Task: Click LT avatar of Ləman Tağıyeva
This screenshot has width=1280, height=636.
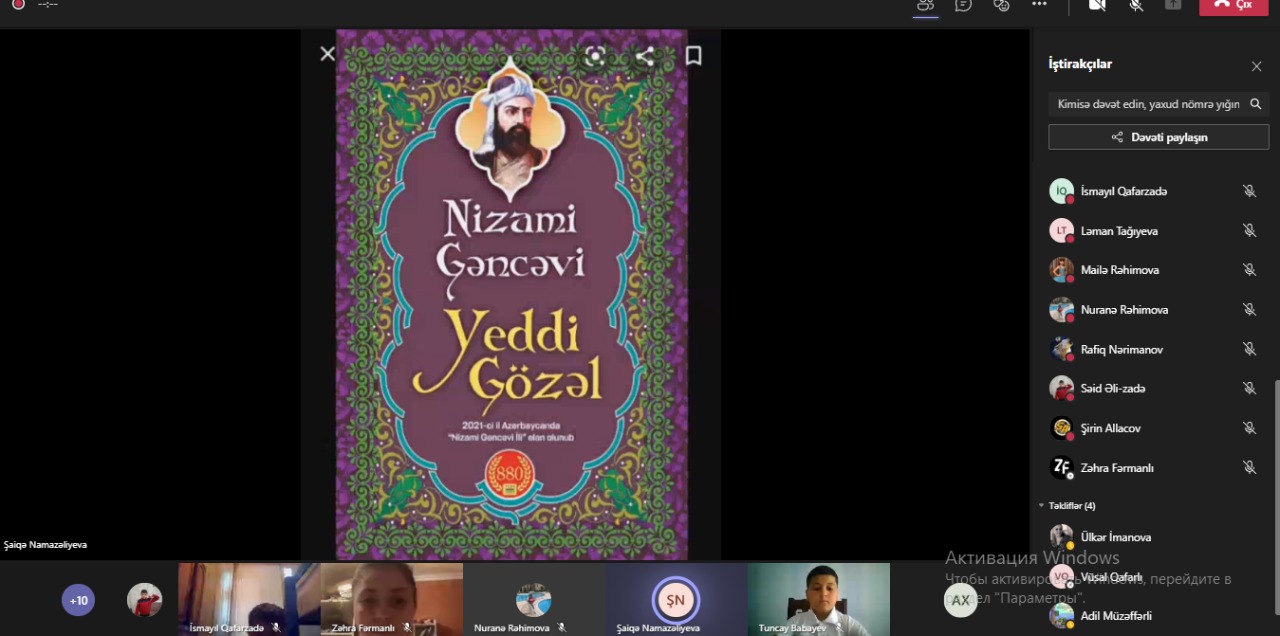Action: tap(1061, 230)
